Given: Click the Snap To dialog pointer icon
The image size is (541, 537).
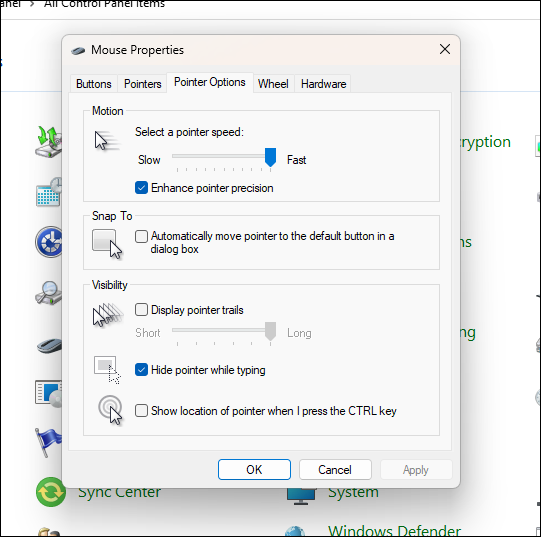Looking at the screenshot, I should [x=107, y=244].
